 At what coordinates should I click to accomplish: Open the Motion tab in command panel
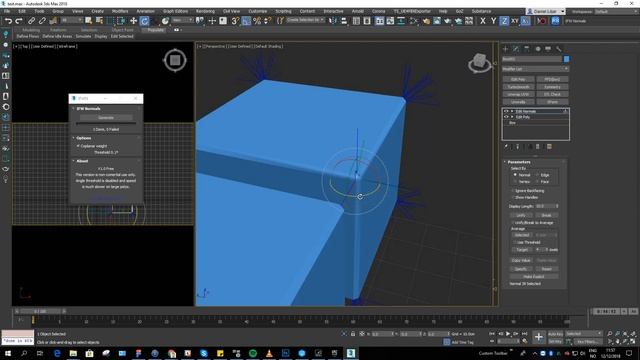pyautogui.click(x=538, y=49)
